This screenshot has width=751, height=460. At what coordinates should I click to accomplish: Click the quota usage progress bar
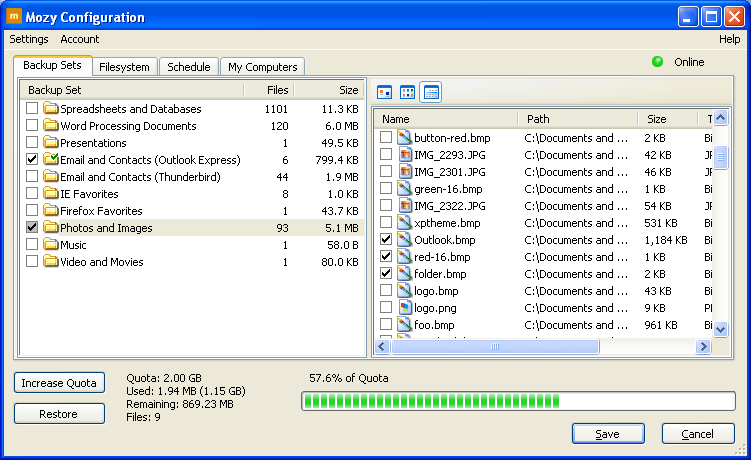(x=518, y=401)
